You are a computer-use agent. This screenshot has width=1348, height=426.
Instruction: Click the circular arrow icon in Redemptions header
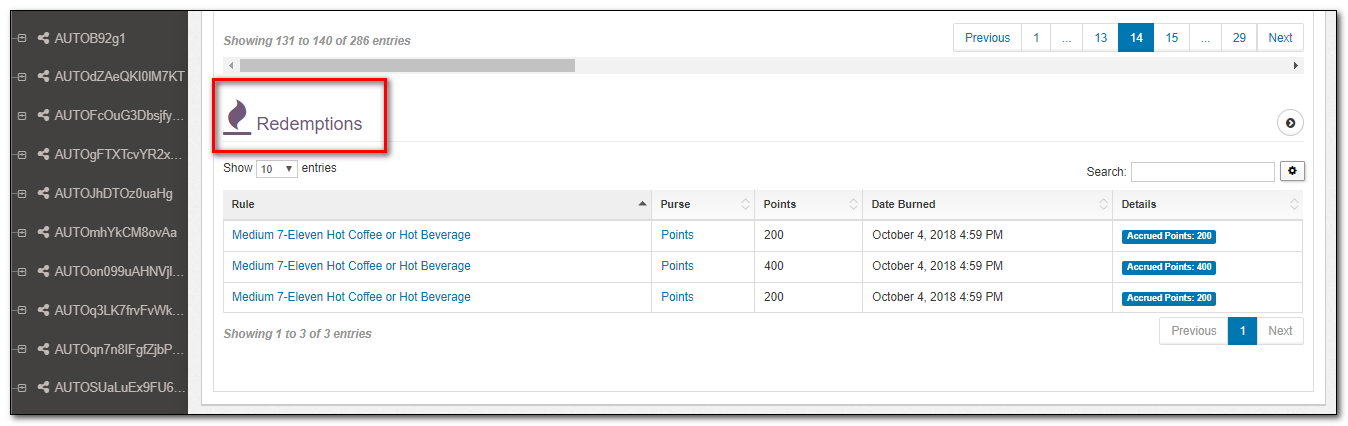click(1290, 123)
